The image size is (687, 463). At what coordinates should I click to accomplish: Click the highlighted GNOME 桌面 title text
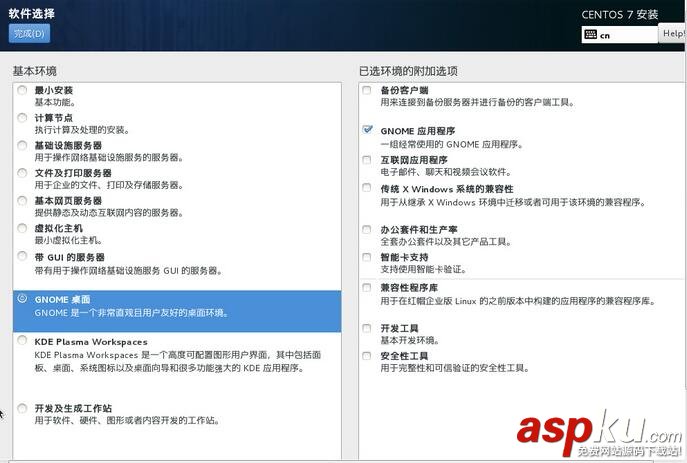pos(63,300)
